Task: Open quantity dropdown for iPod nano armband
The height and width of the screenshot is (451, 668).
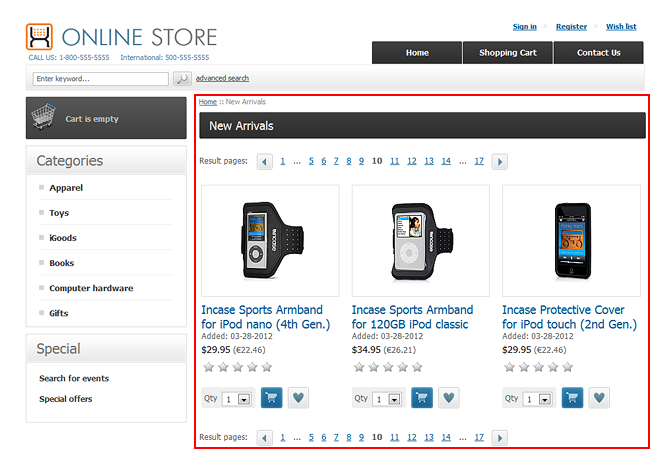Action: click(244, 399)
